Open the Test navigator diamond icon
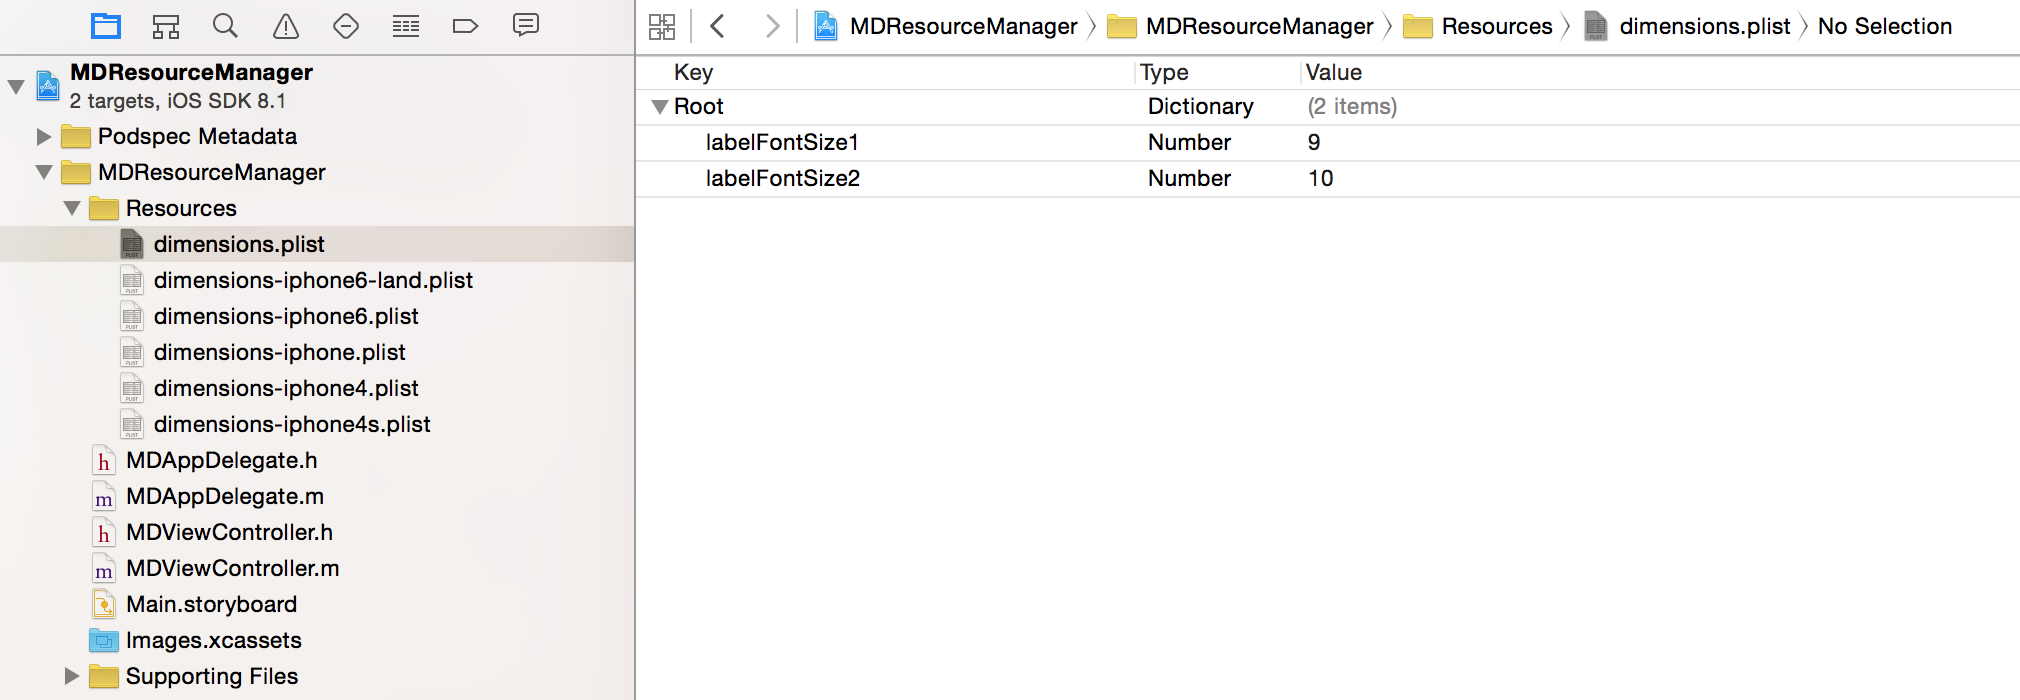 point(346,26)
